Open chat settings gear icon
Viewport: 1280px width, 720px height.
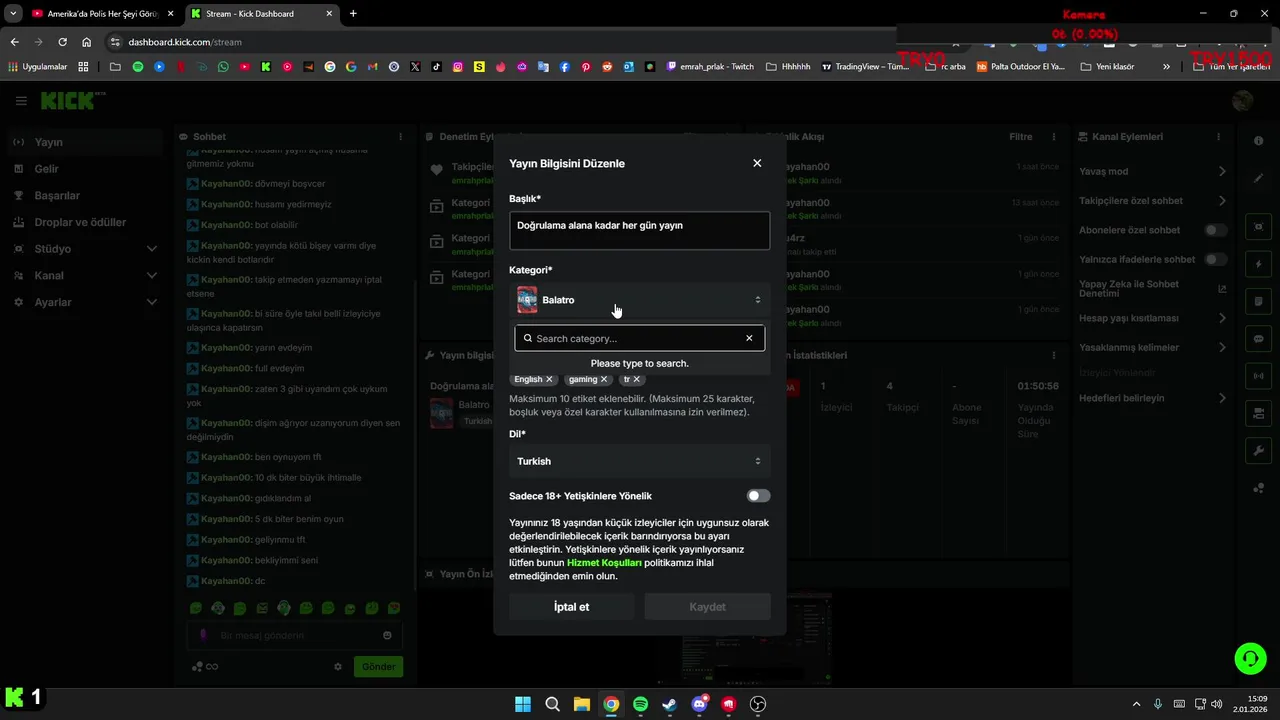pyautogui.click(x=338, y=667)
